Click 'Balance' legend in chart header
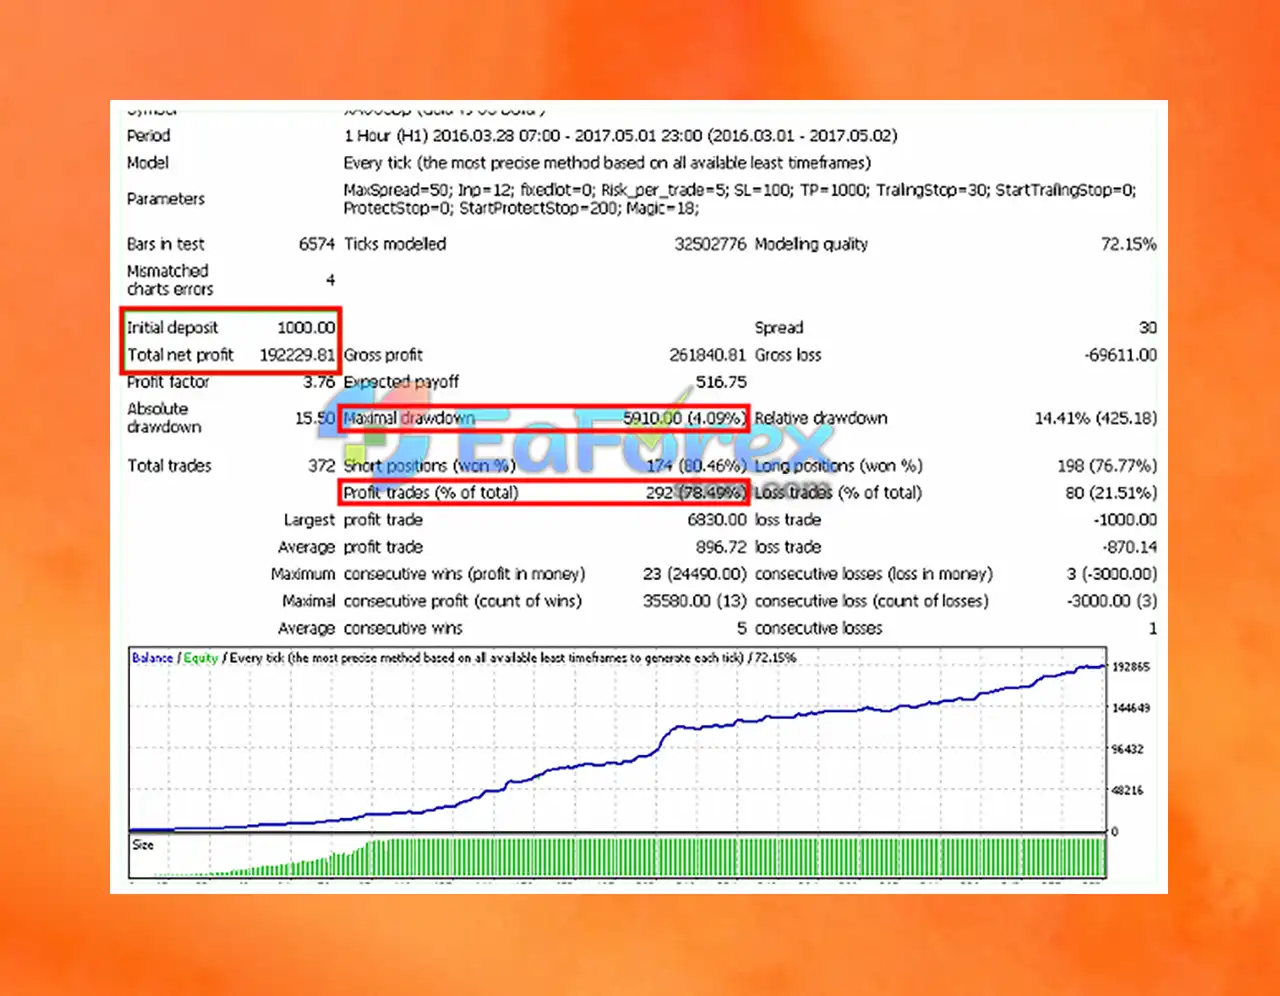This screenshot has height=996, width=1280. click(x=153, y=657)
